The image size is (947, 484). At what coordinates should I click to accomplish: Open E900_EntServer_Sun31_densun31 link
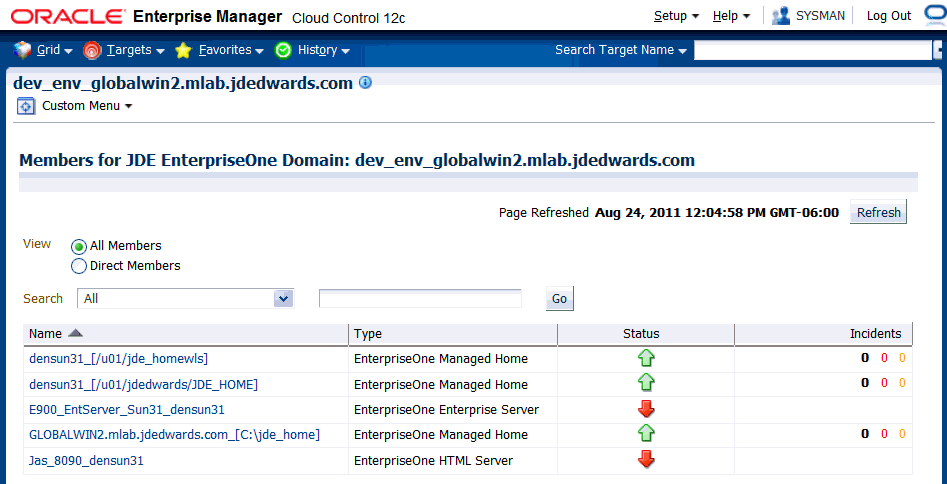(127, 410)
